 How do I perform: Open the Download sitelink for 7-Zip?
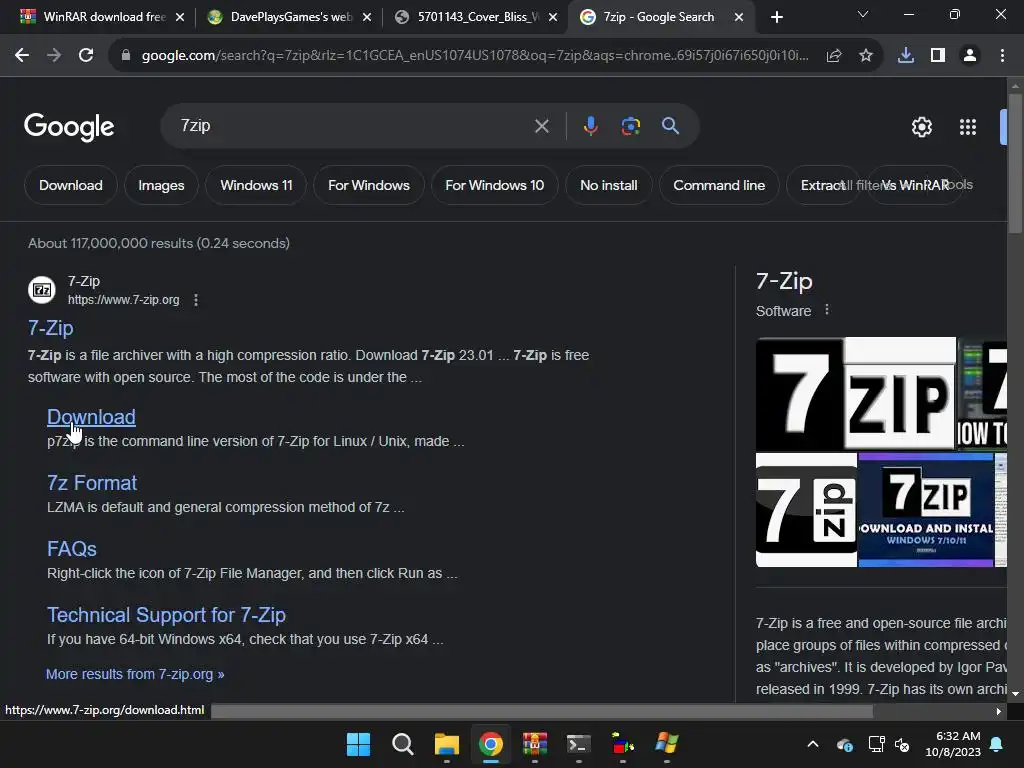click(91, 417)
